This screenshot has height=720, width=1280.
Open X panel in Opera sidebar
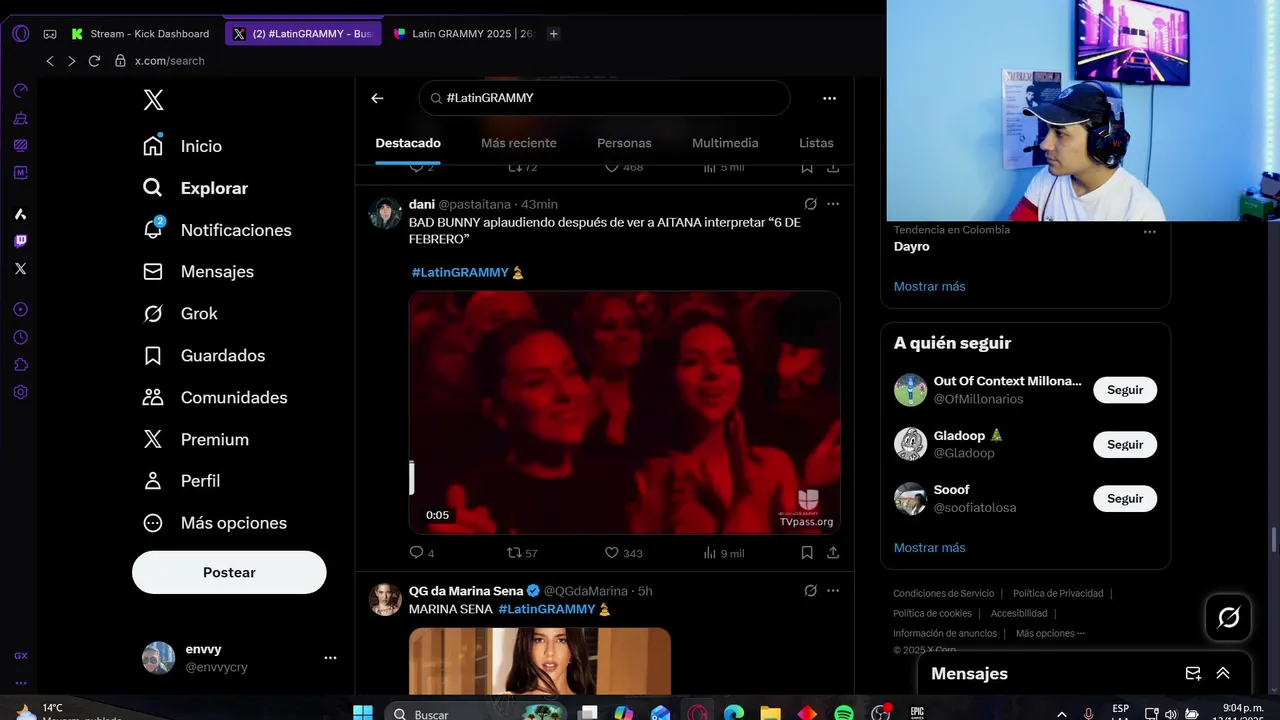point(20,269)
